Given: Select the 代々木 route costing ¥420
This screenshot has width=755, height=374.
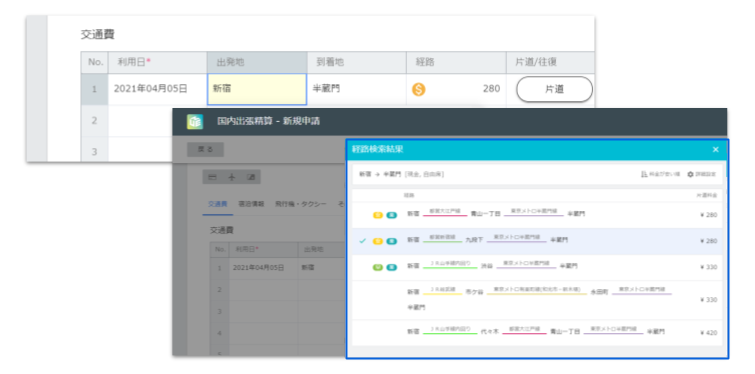Looking at the screenshot, I should pos(537,332).
